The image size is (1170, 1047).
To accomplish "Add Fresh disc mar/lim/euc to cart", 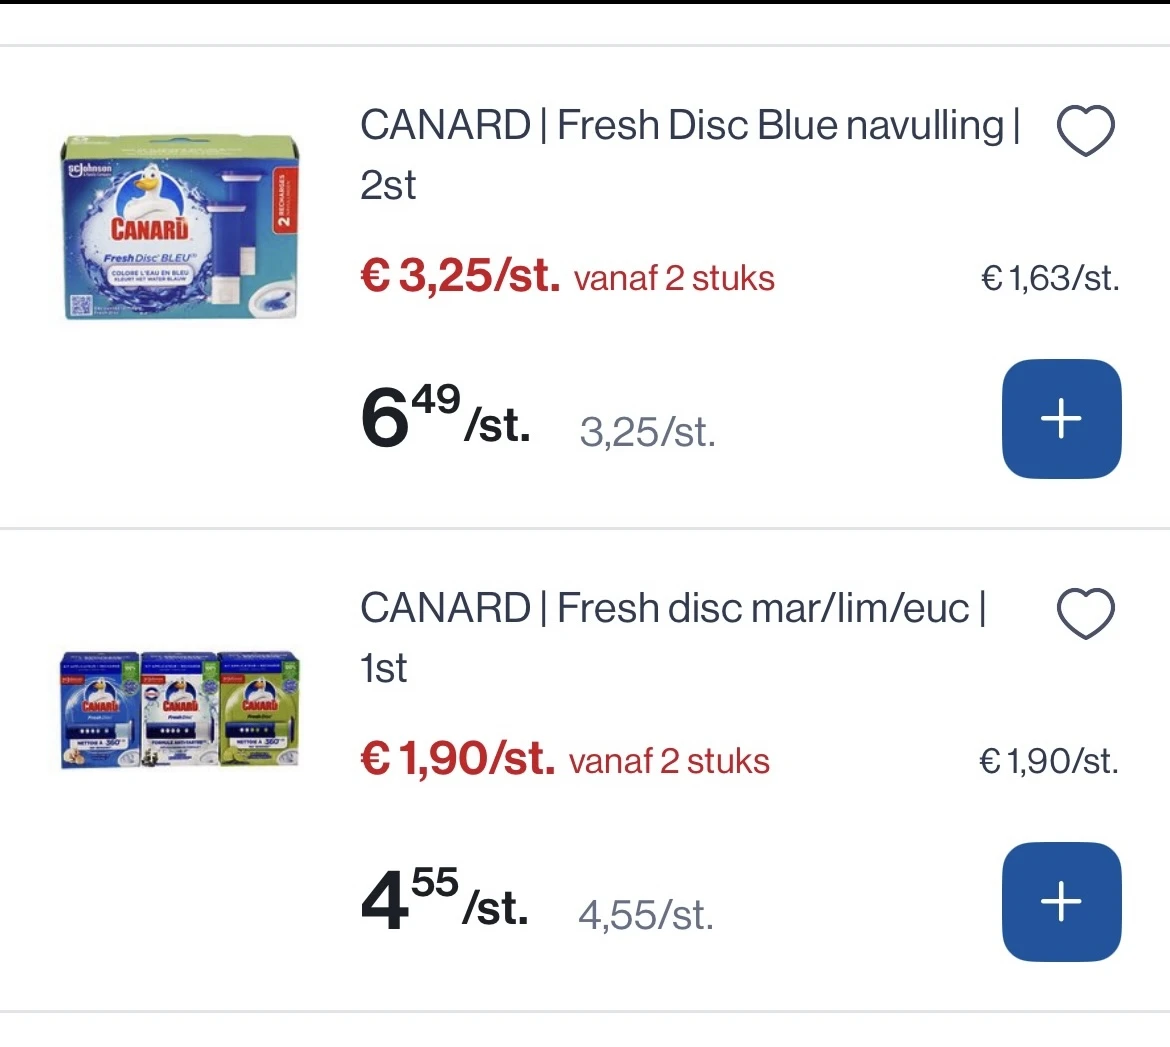I will click(x=1061, y=902).
